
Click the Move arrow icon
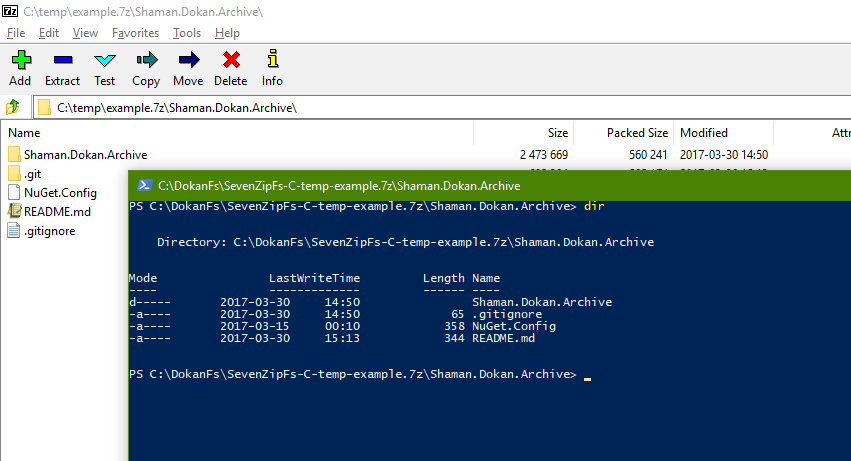(x=189, y=60)
